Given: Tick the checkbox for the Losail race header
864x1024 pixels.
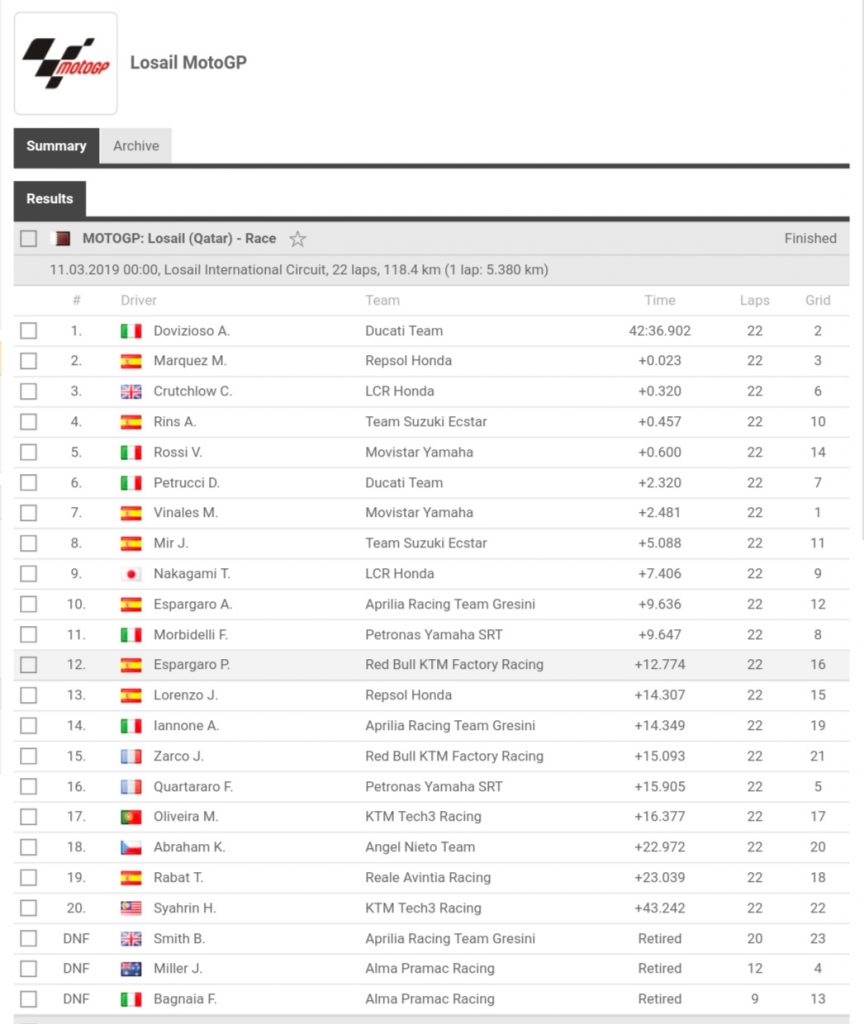Looking at the screenshot, I should [28, 239].
